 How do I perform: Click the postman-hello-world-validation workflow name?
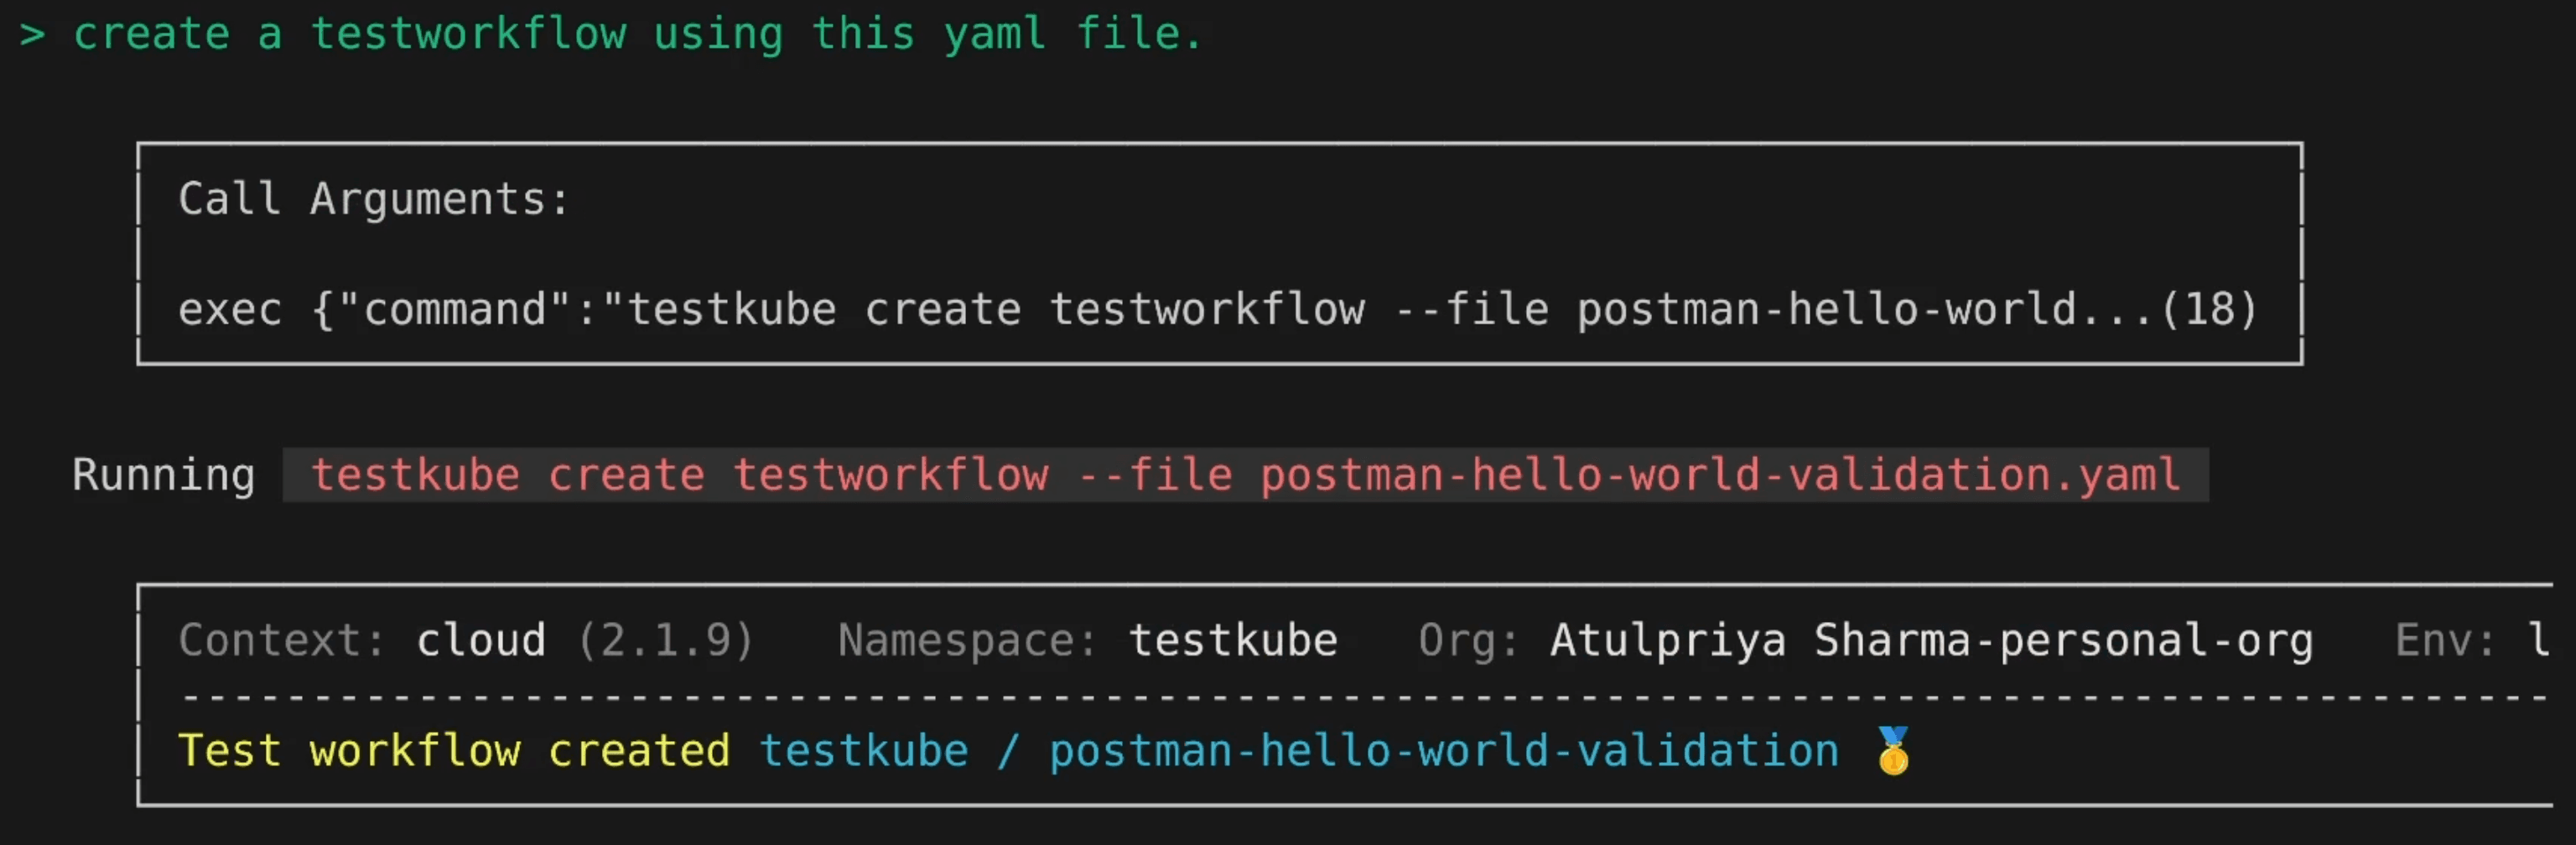coord(1444,751)
